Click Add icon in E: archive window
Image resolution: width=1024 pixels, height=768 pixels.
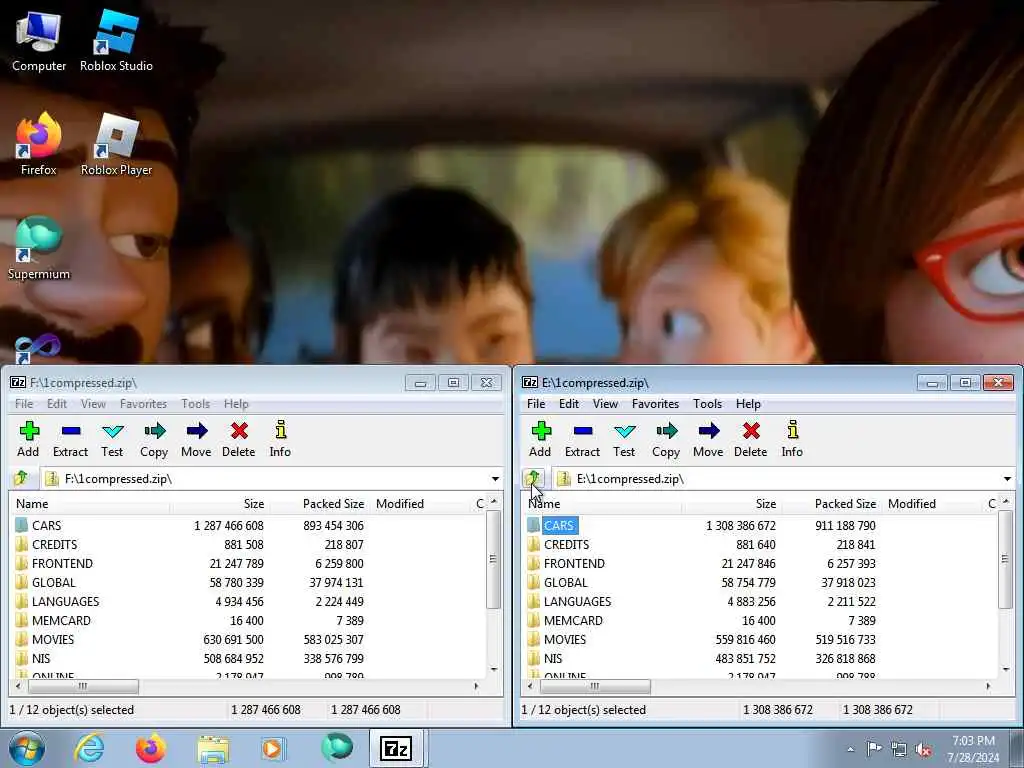[x=540, y=439]
